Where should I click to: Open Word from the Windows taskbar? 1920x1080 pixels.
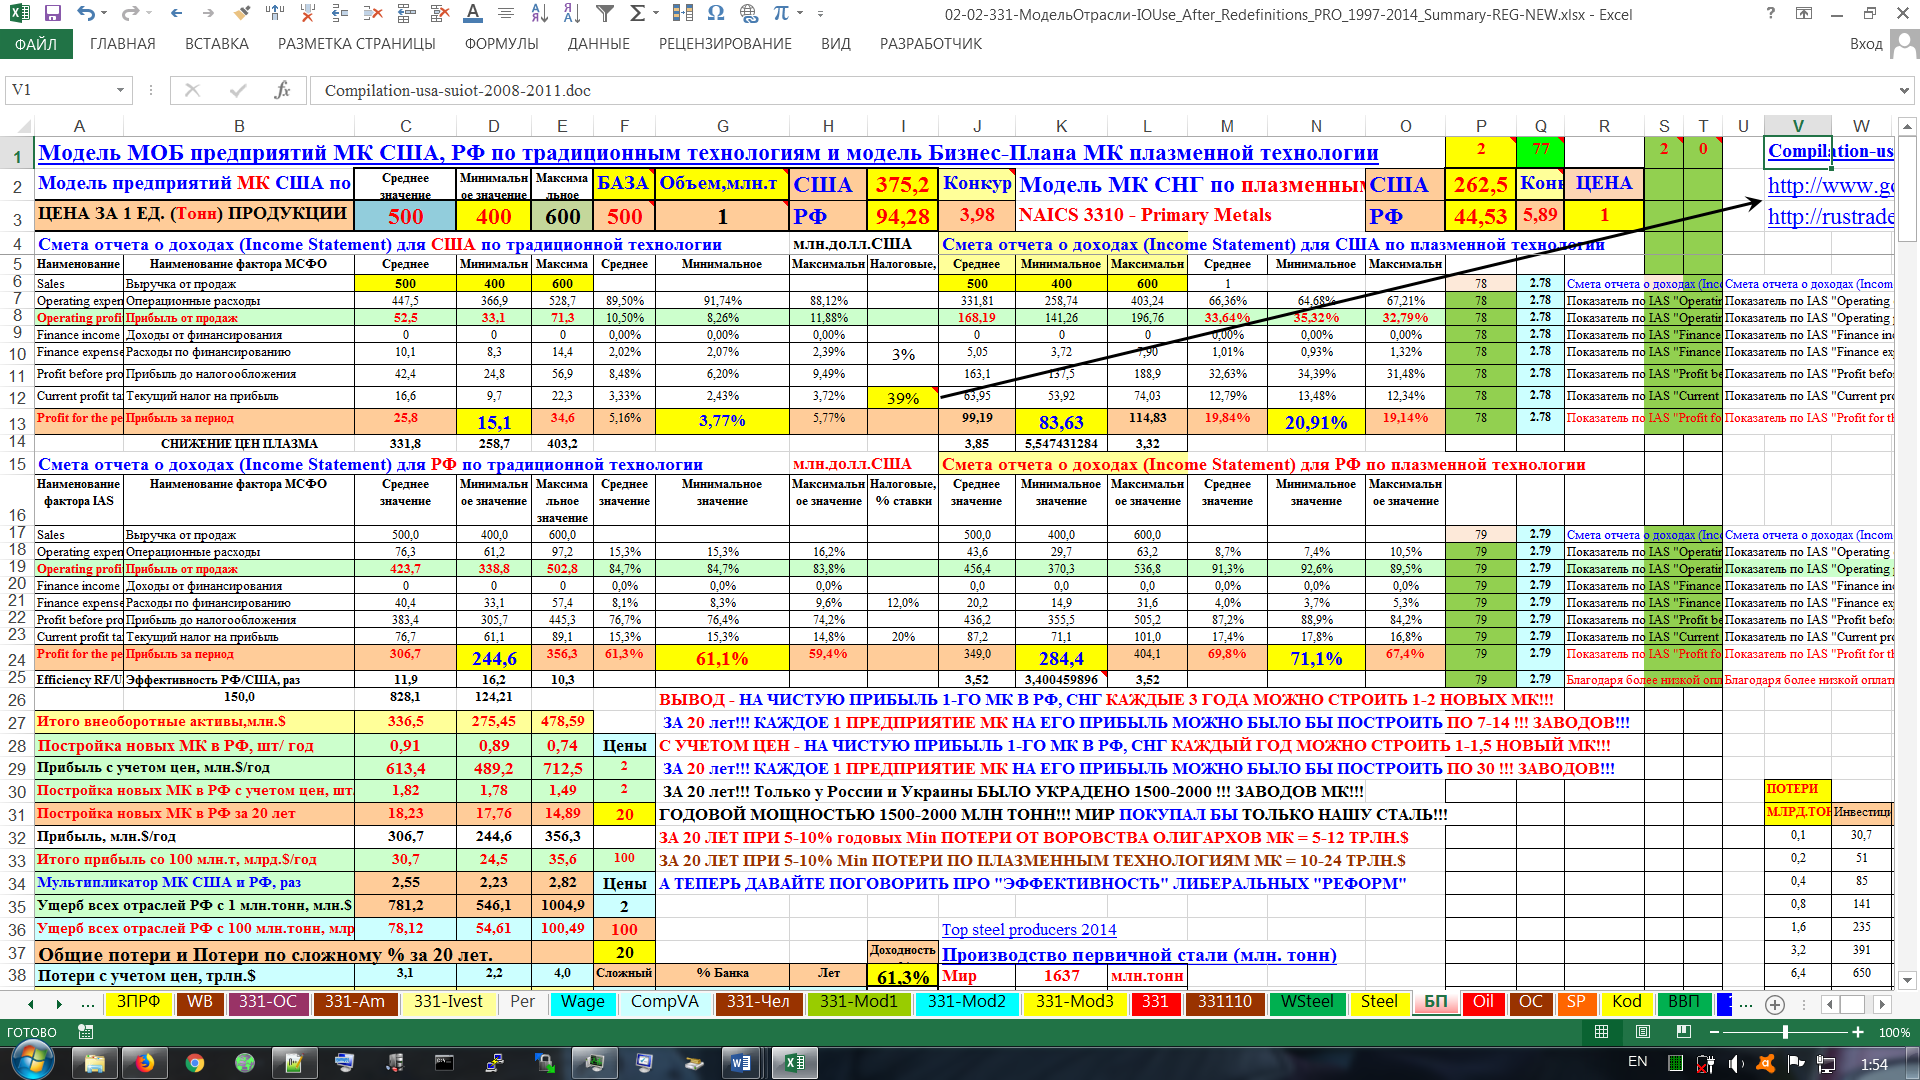[x=741, y=1063]
